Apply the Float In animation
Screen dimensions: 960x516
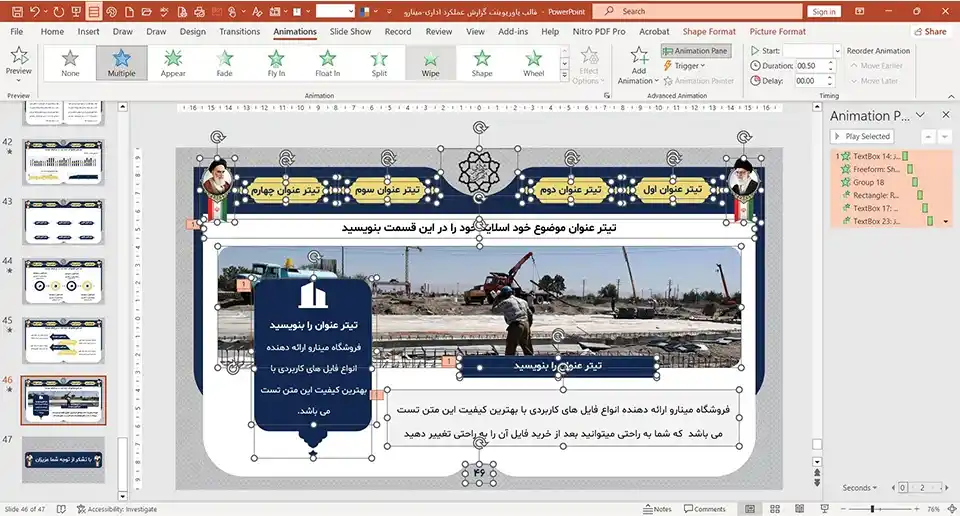[328, 63]
